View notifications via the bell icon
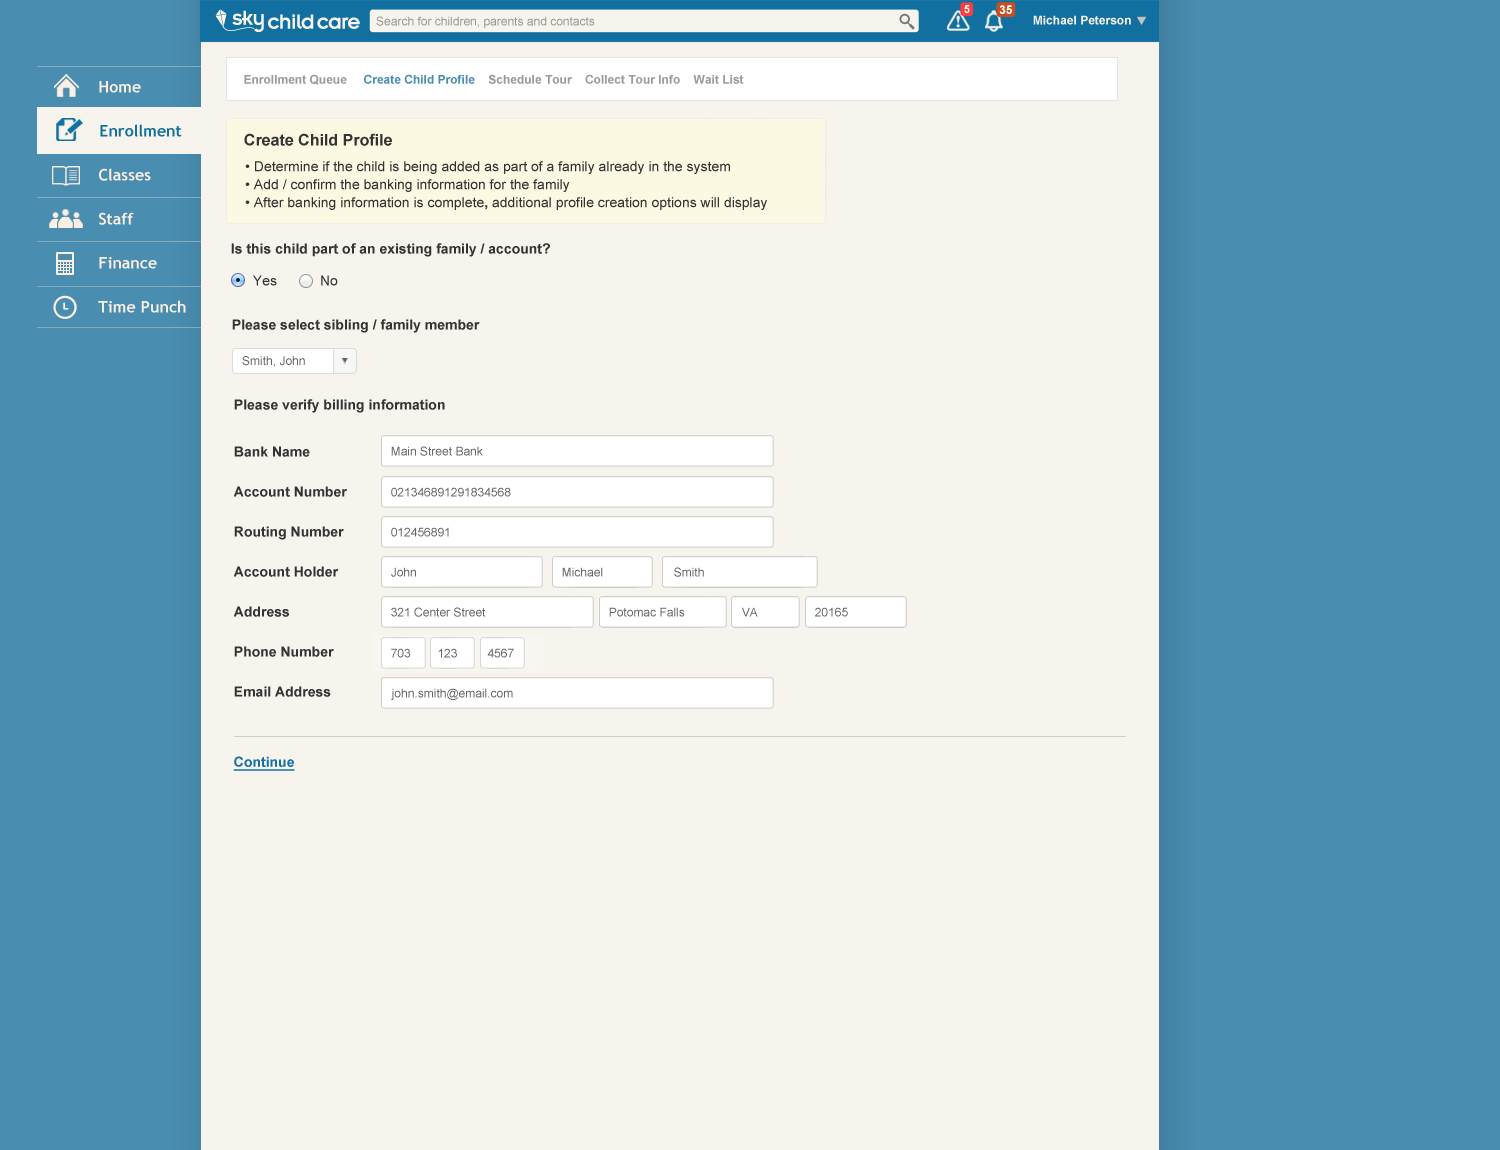 tap(994, 21)
